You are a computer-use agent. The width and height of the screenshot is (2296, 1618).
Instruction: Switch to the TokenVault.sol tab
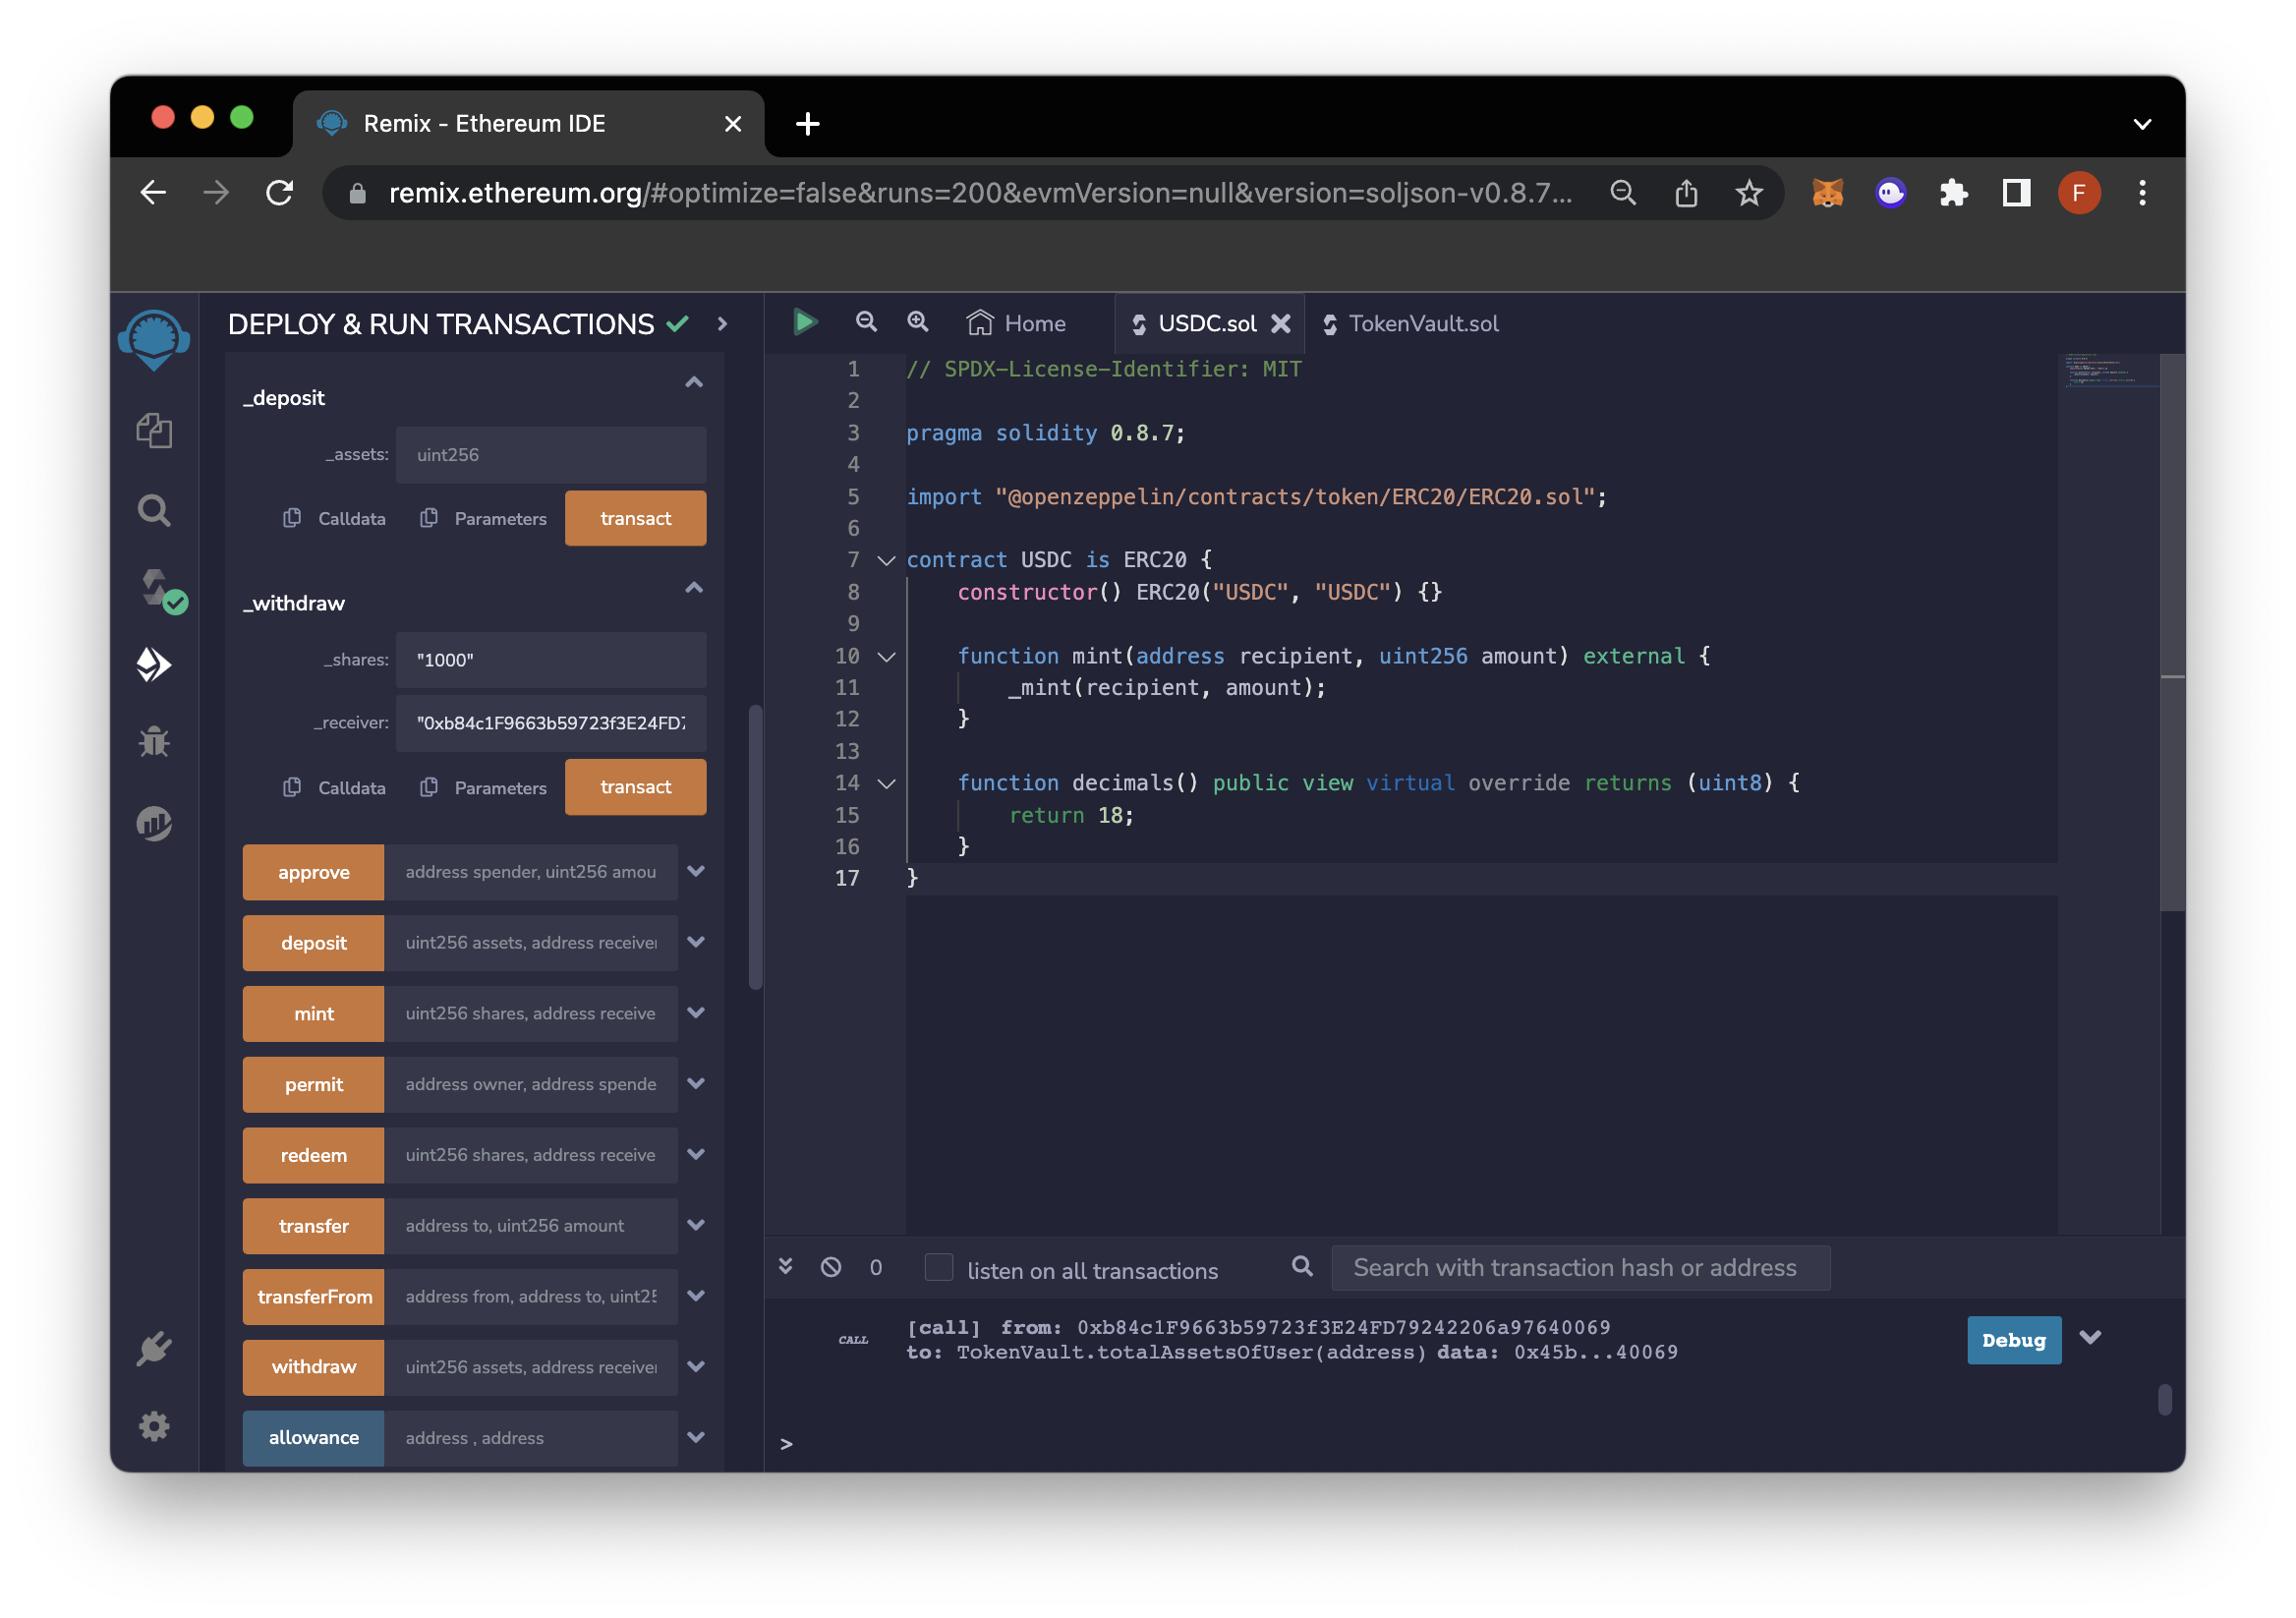point(1415,322)
